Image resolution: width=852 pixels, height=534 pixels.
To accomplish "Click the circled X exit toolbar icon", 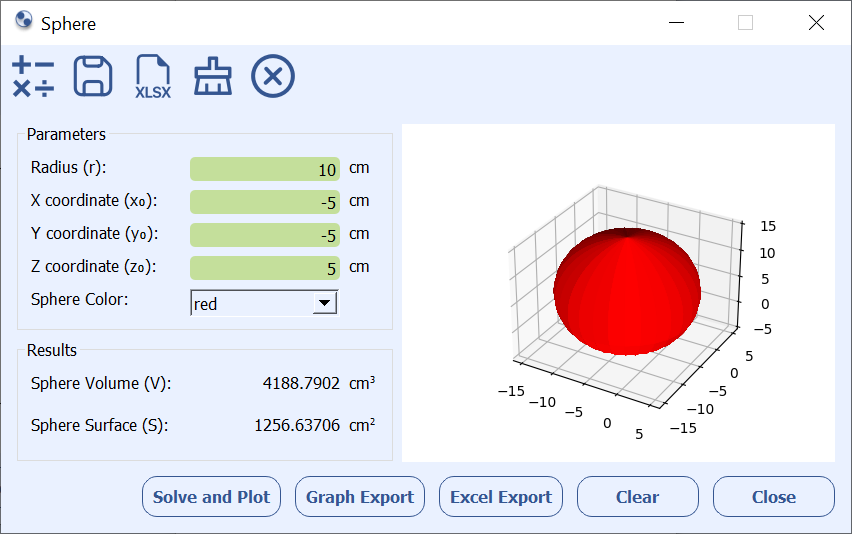I will [x=273, y=77].
